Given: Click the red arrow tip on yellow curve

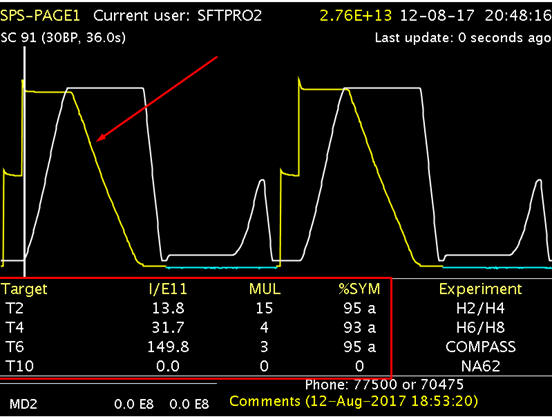Looking at the screenshot, I should (98, 140).
